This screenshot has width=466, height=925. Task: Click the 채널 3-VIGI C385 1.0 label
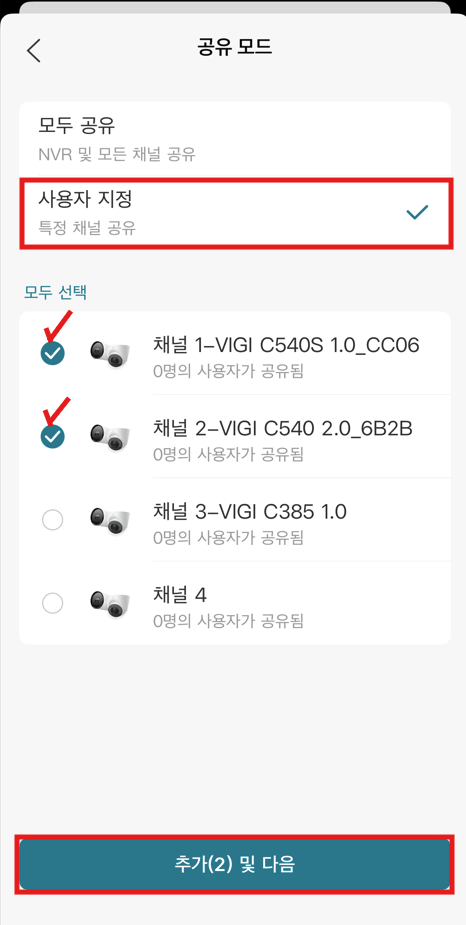250,511
